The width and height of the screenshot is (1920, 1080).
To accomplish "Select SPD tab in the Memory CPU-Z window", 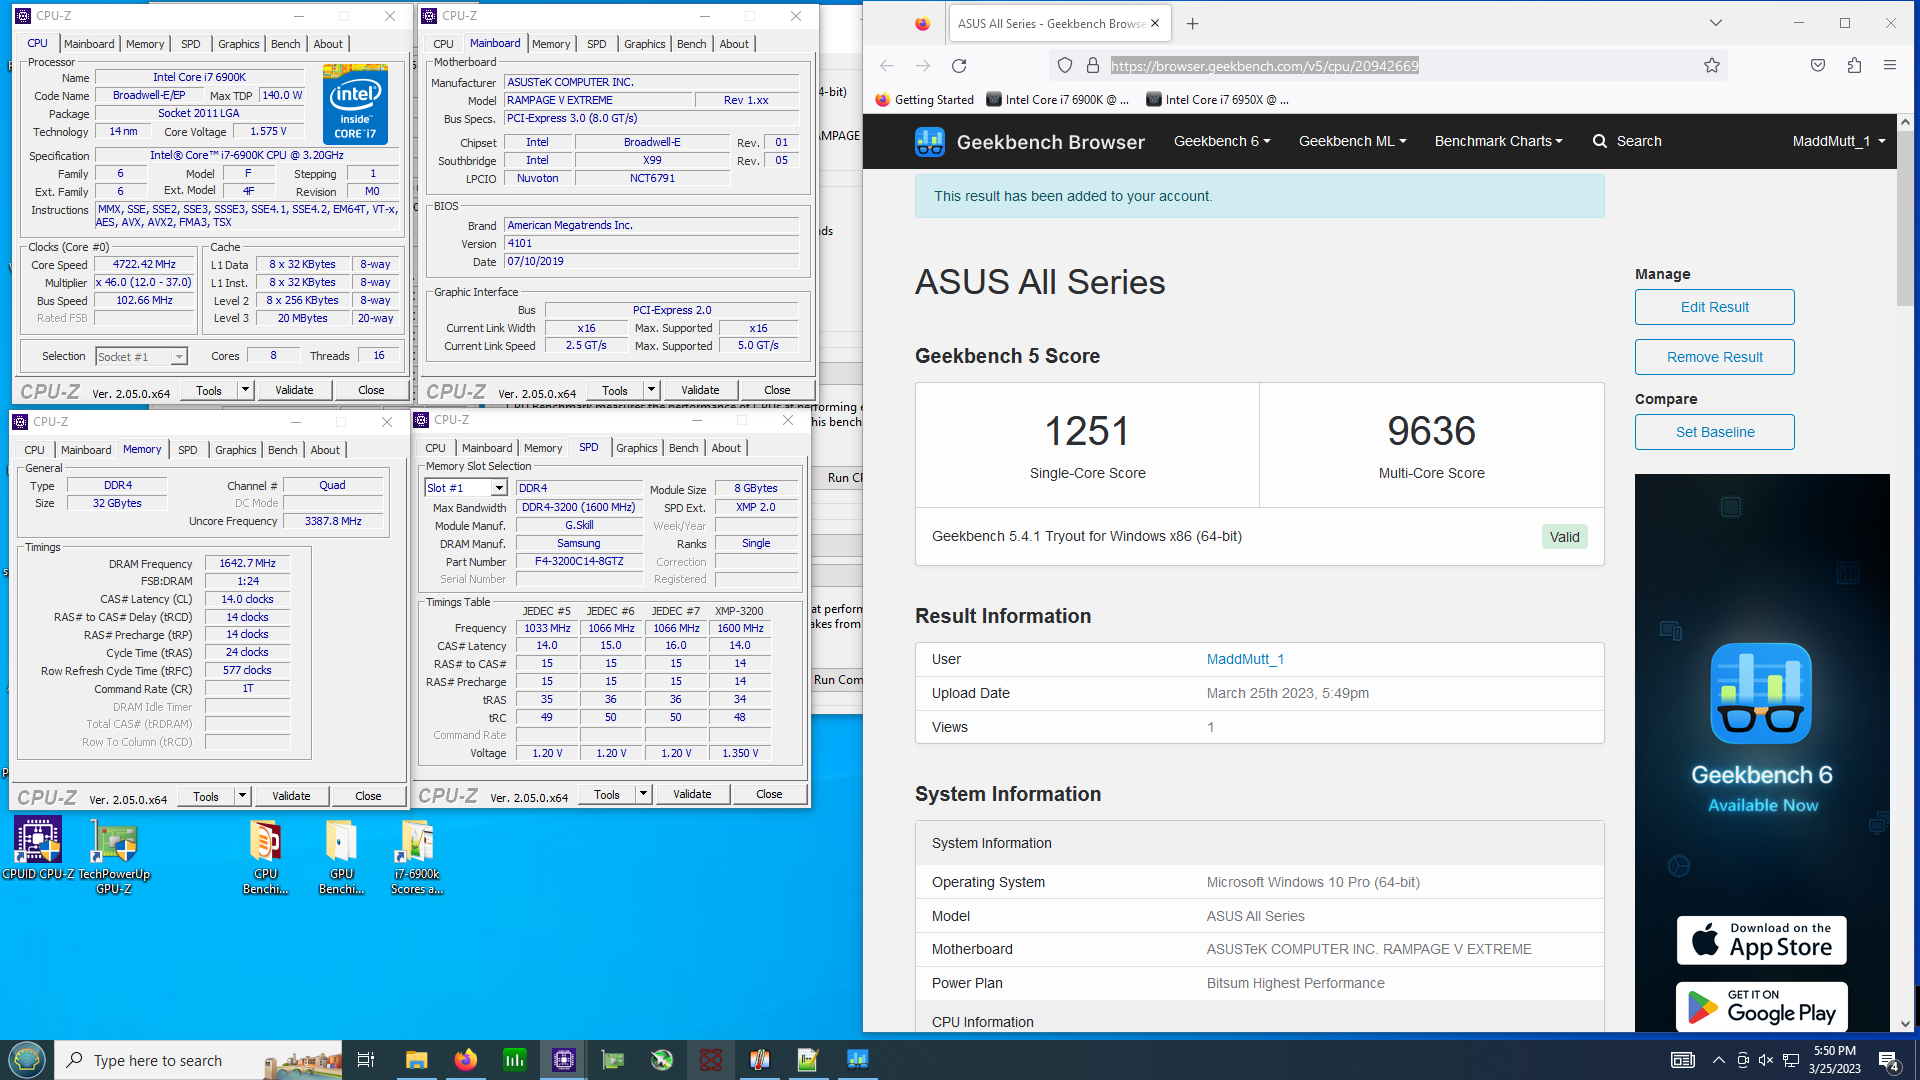I will point(188,450).
